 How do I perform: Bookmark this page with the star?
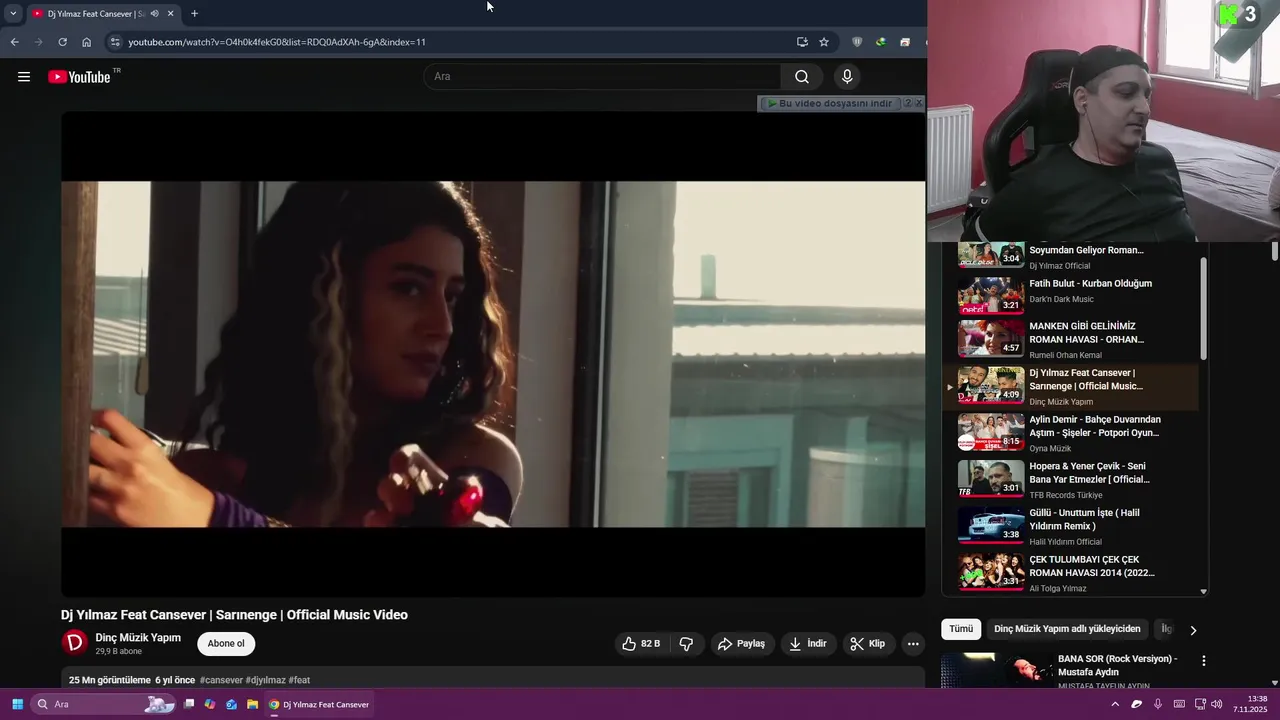pyautogui.click(x=824, y=42)
